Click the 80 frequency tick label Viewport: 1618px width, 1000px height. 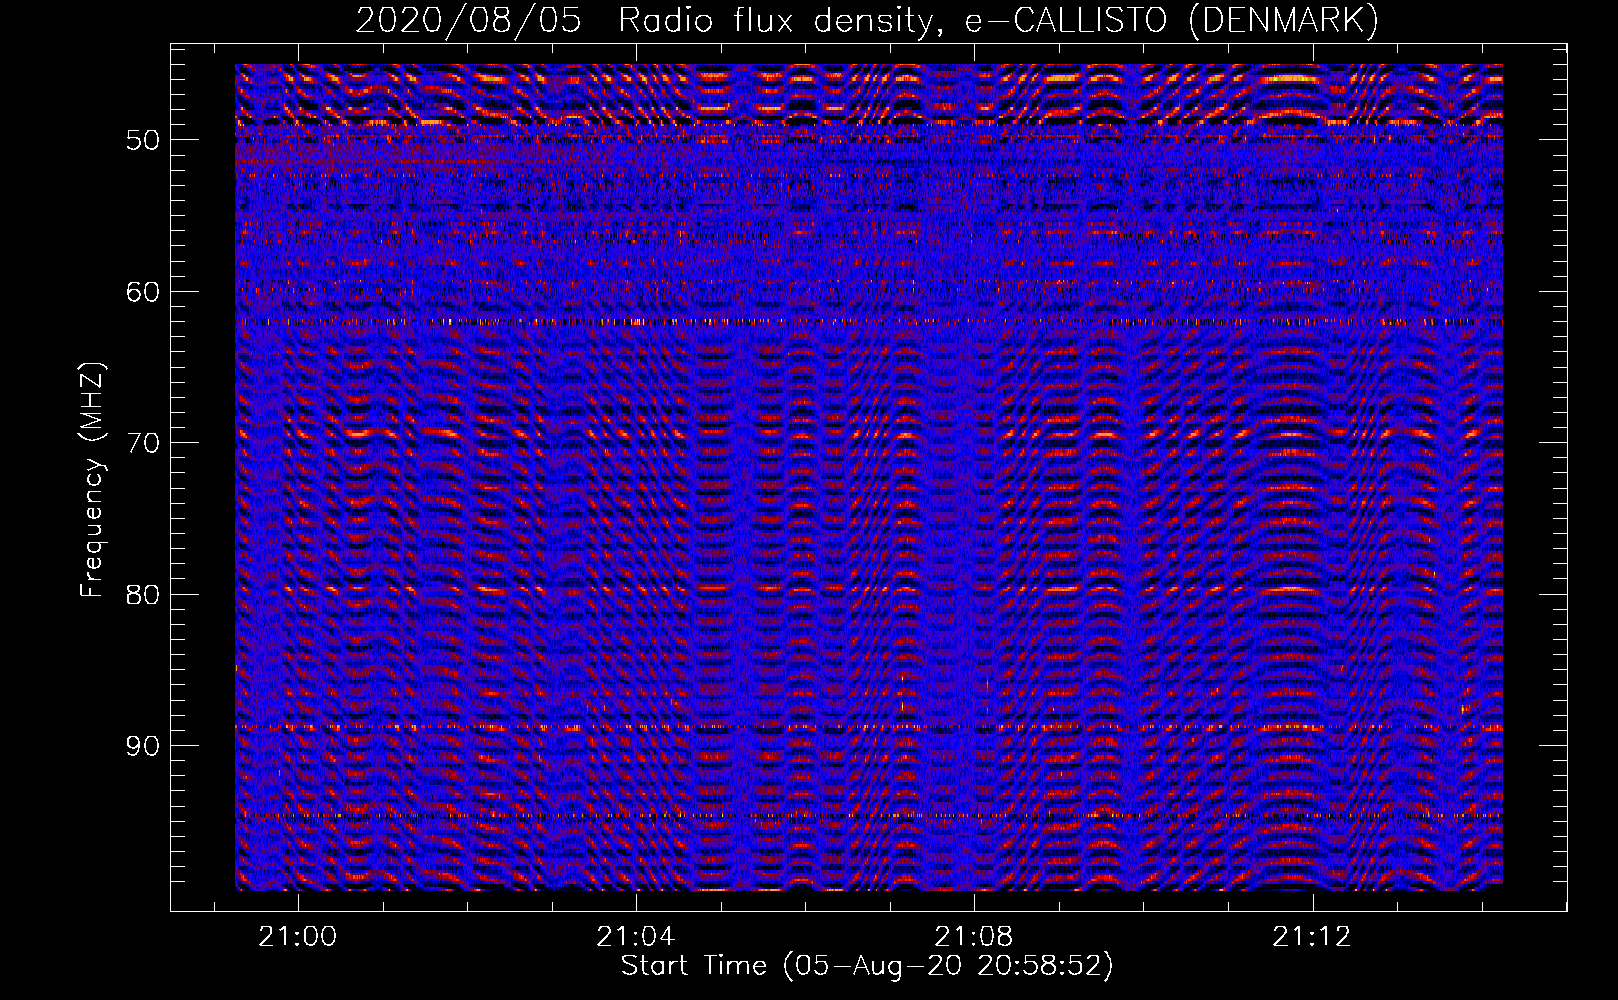click(x=142, y=595)
